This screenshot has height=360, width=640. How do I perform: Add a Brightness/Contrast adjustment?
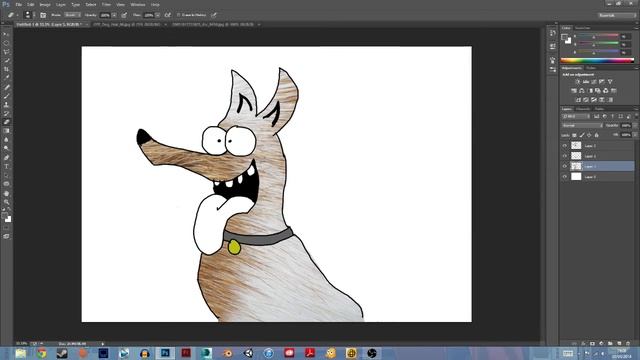pyautogui.click(x=578, y=82)
